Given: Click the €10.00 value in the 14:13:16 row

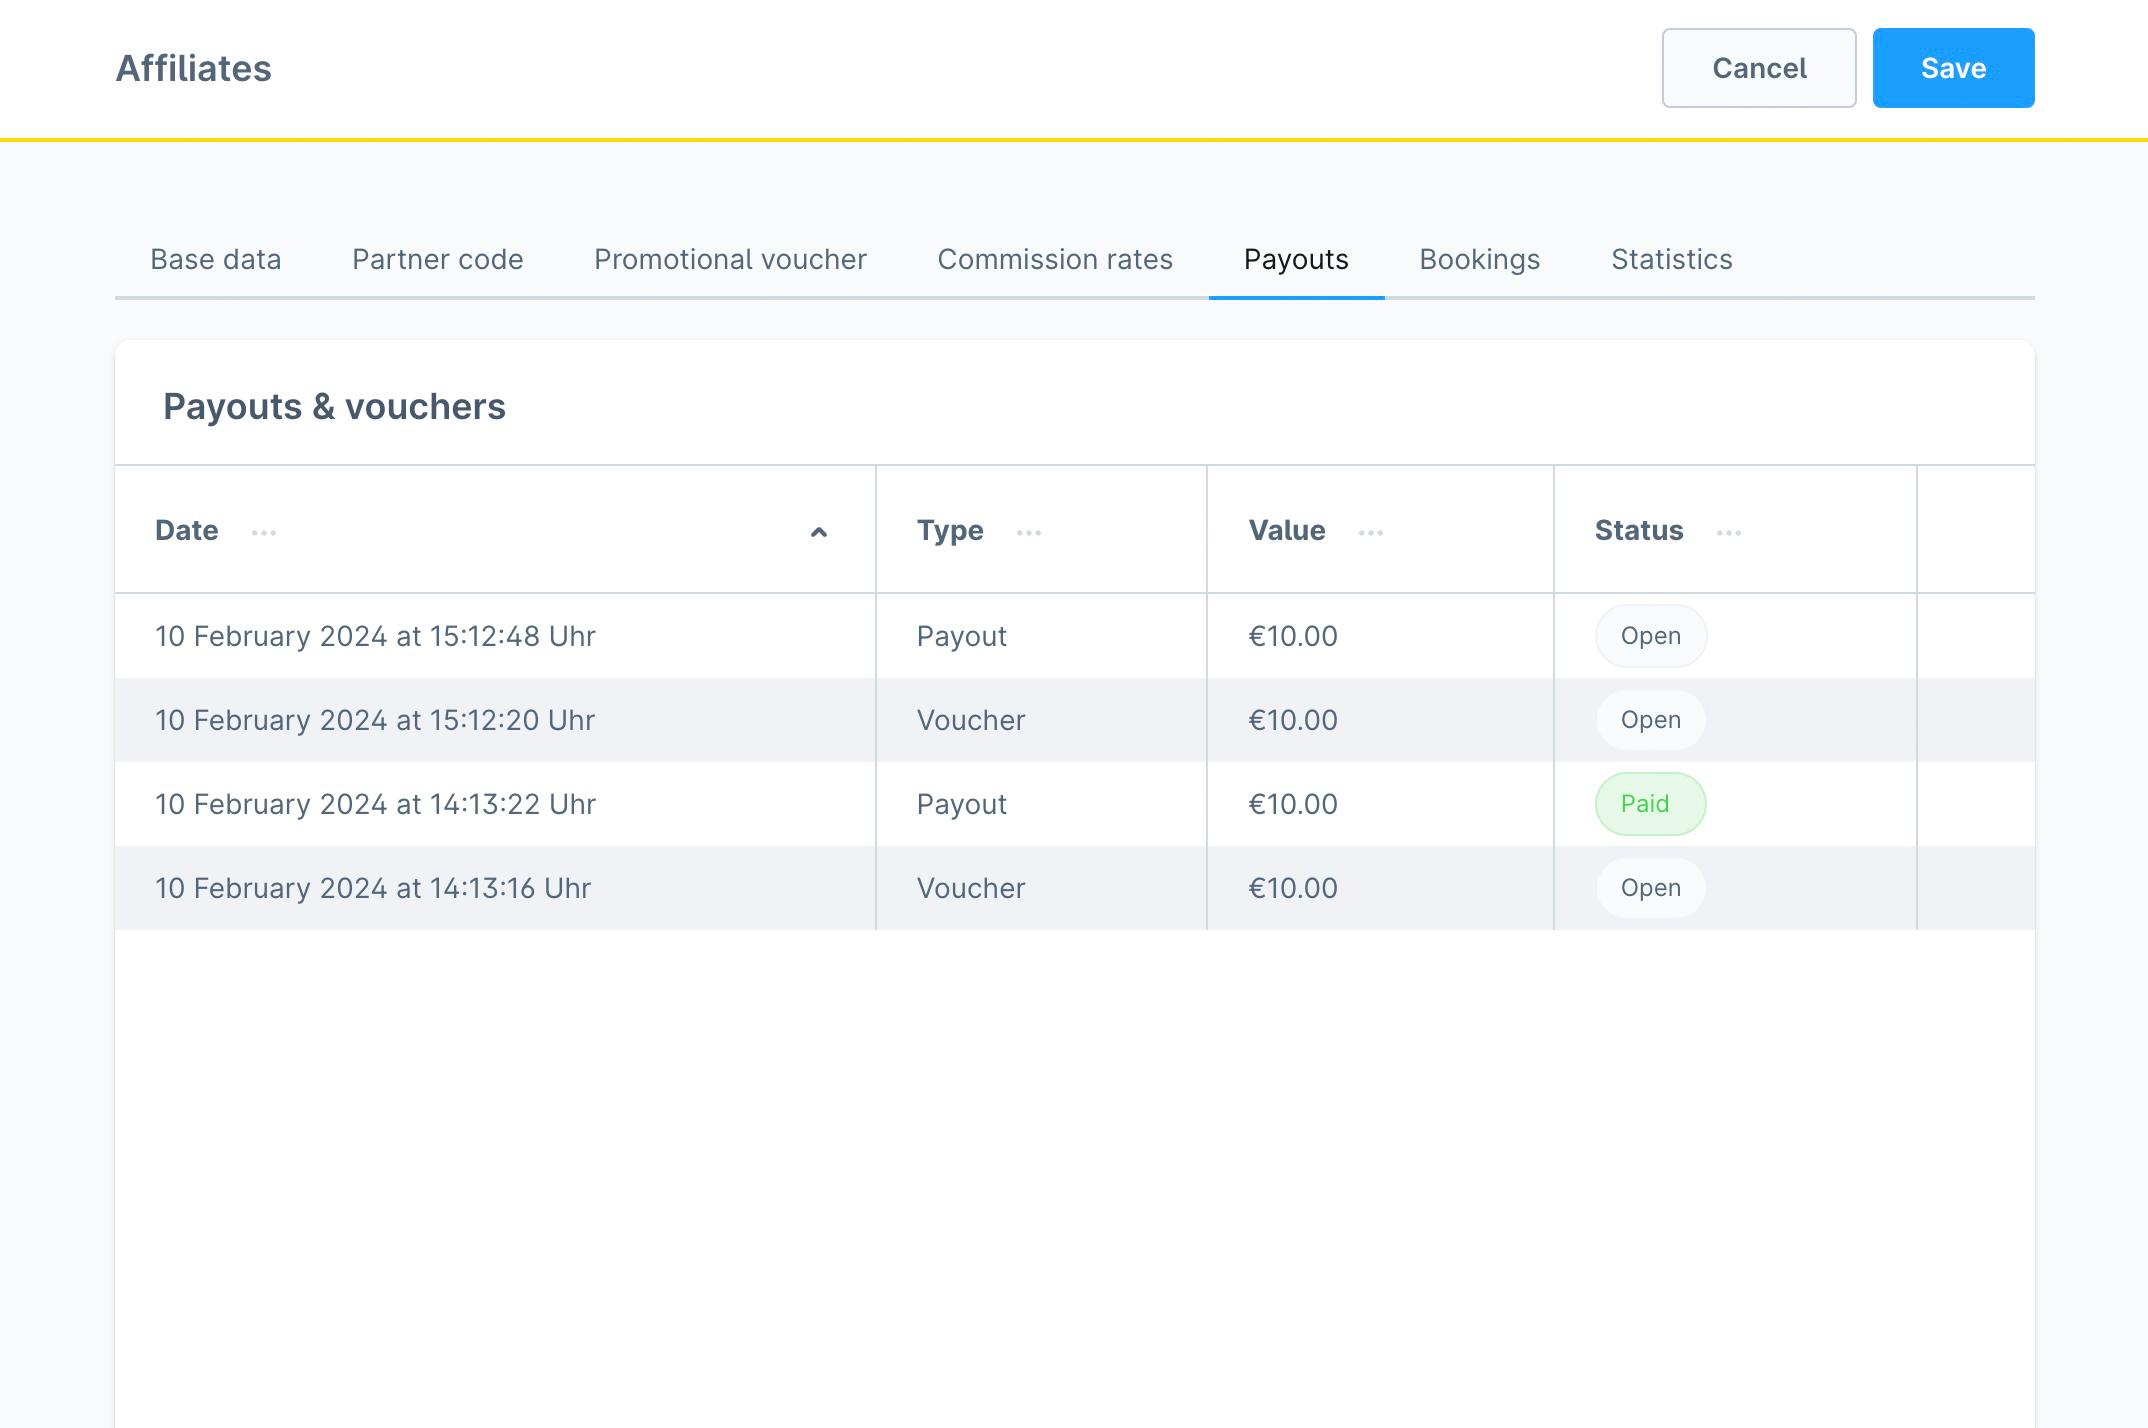Looking at the screenshot, I should click(1293, 888).
